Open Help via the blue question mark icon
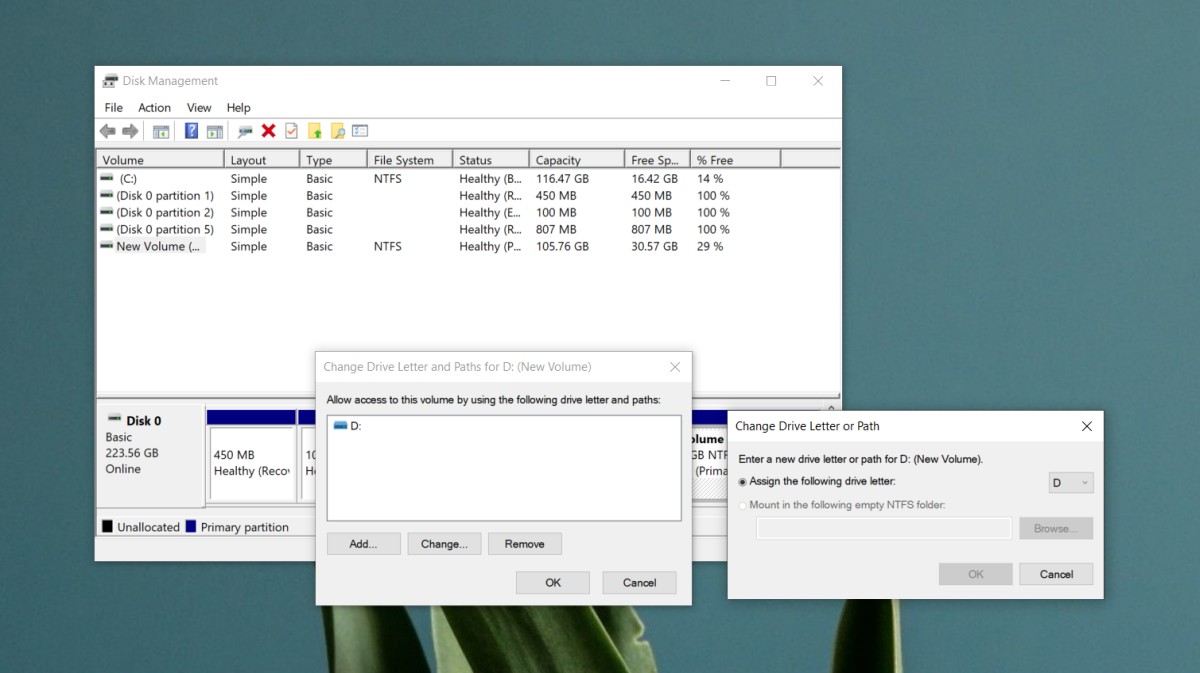 click(191, 131)
